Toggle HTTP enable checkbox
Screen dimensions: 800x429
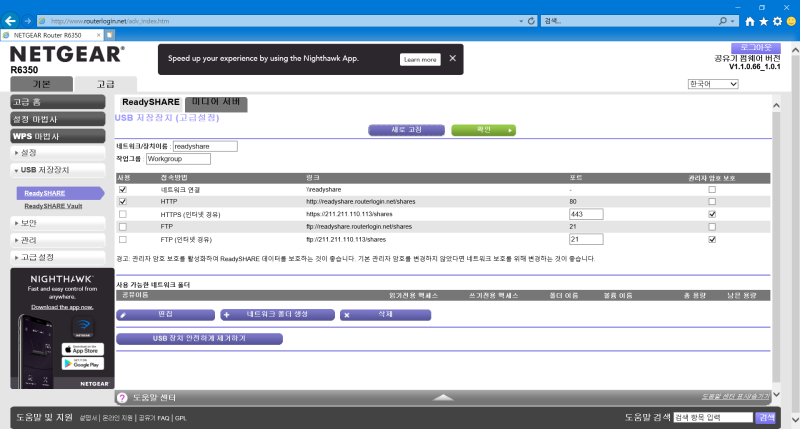click(x=122, y=201)
